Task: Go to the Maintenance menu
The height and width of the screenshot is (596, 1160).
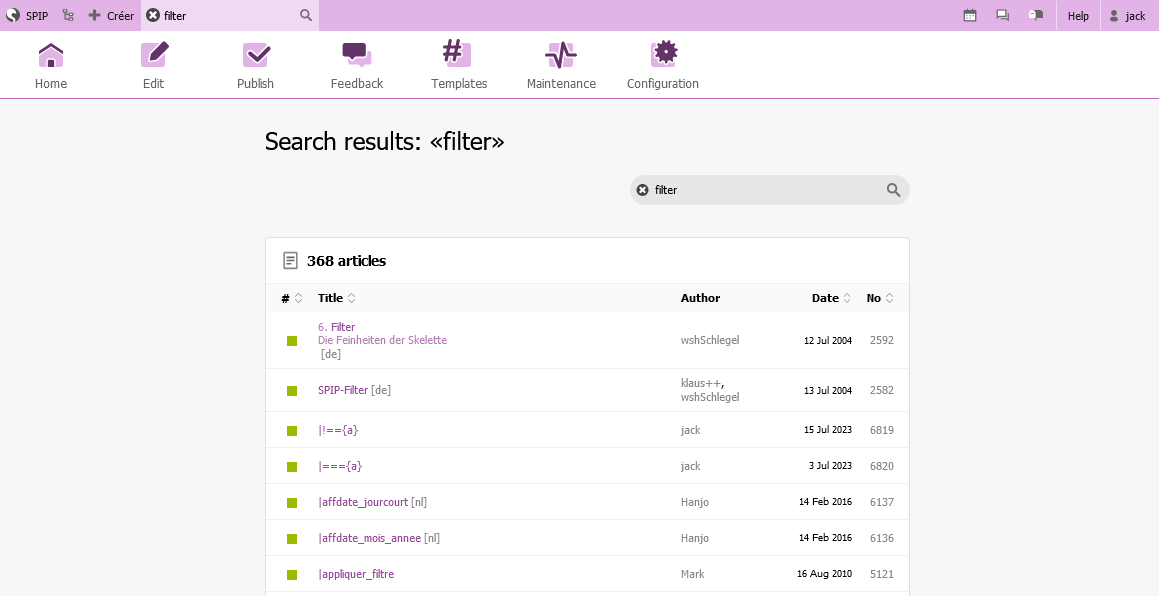Action: [x=561, y=66]
